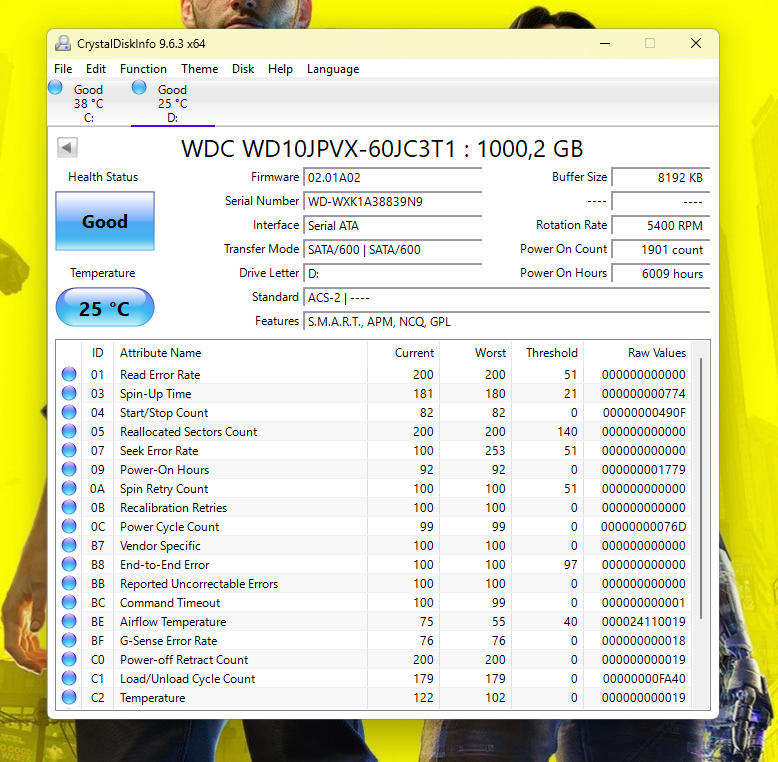Open the Function menu
This screenshot has height=762, width=778.
click(143, 69)
